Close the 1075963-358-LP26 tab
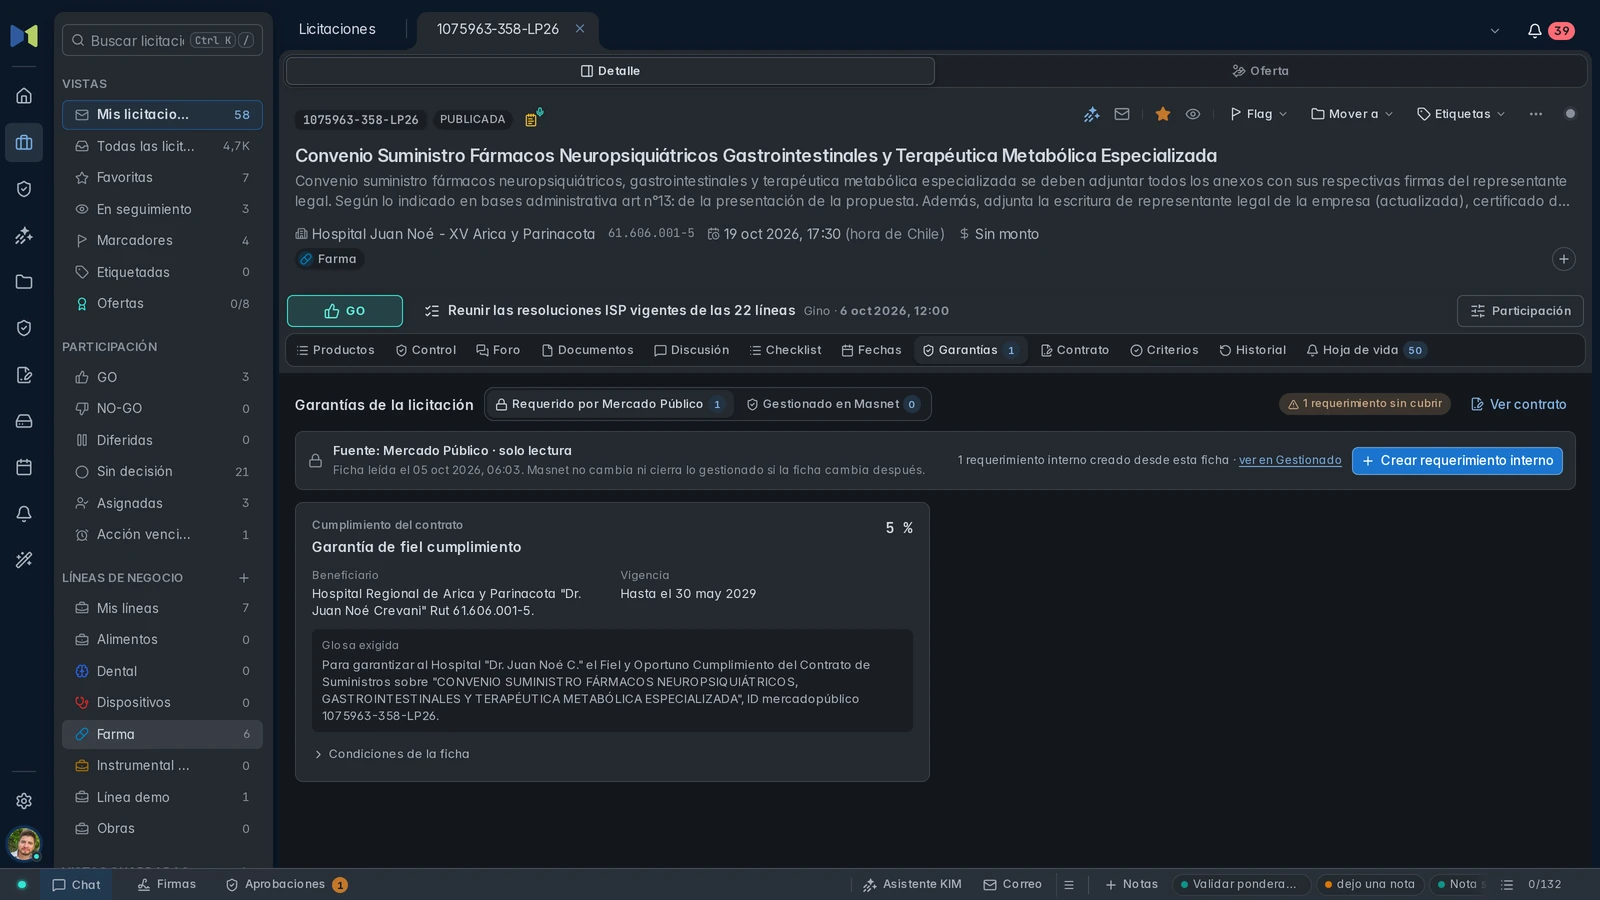This screenshot has height=900, width=1600. (580, 29)
